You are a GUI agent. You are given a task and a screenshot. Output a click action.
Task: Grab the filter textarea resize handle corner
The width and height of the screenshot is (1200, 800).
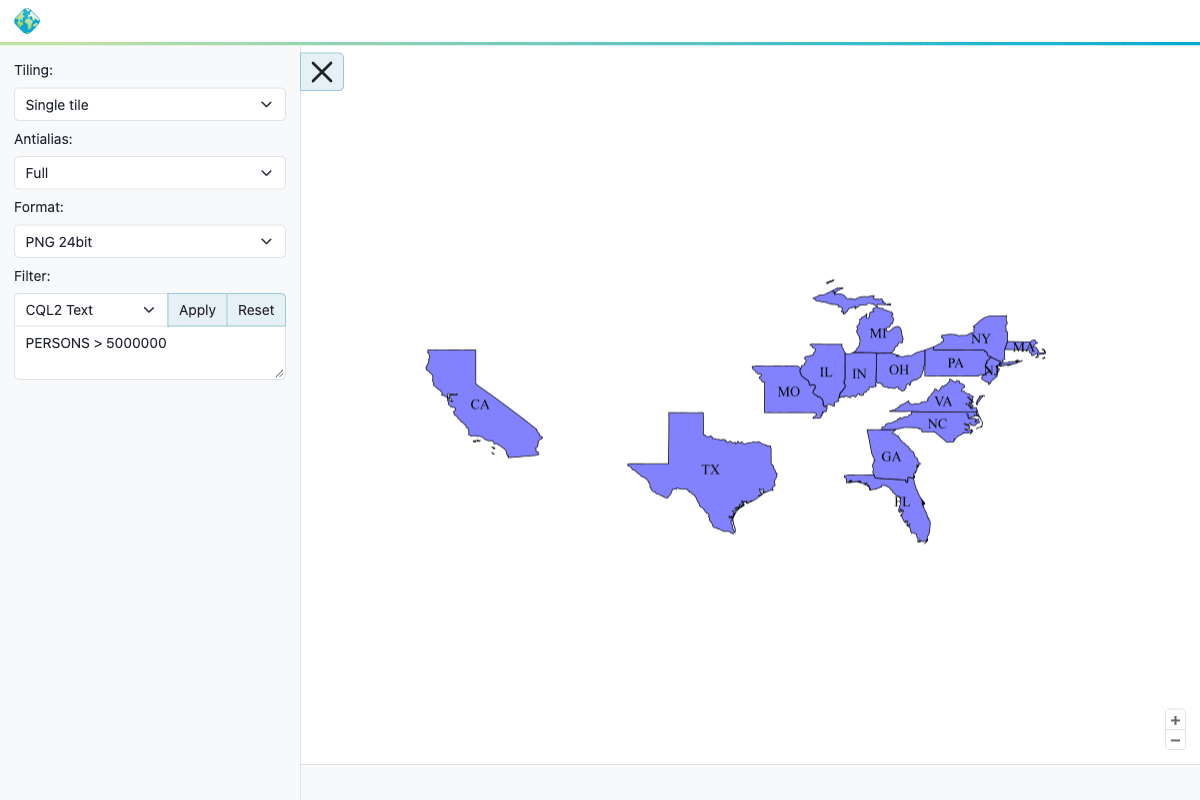click(x=279, y=373)
